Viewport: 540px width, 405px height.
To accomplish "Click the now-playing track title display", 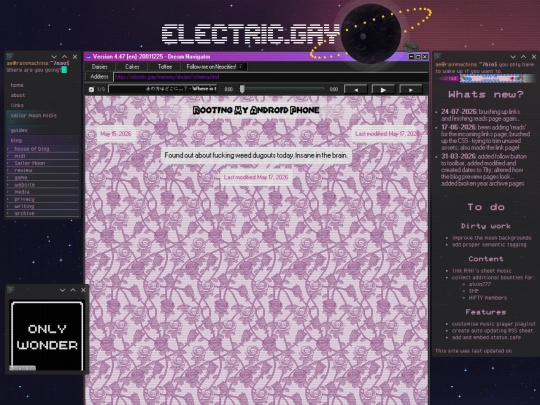I will click(163, 89).
